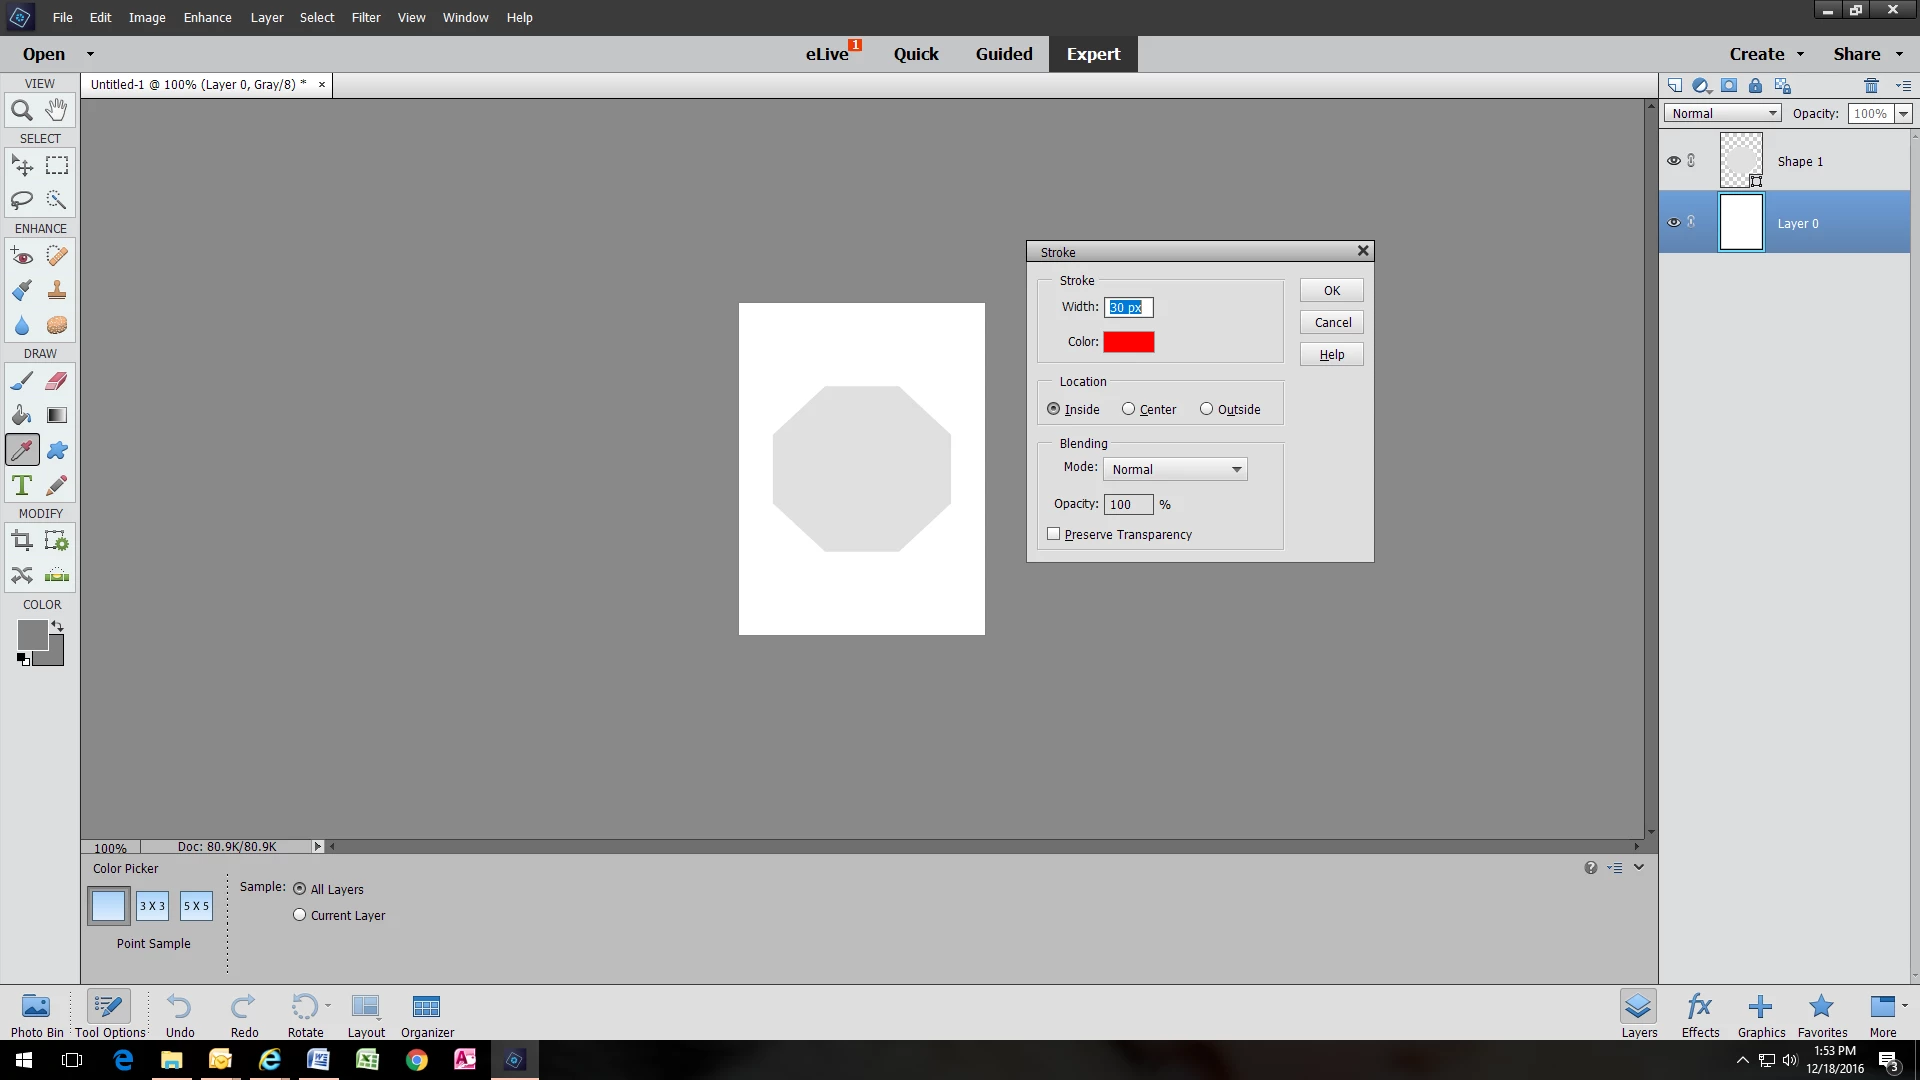
Task: Select the Eraser tool
Action: pyautogui.click(x=57, y=381)
